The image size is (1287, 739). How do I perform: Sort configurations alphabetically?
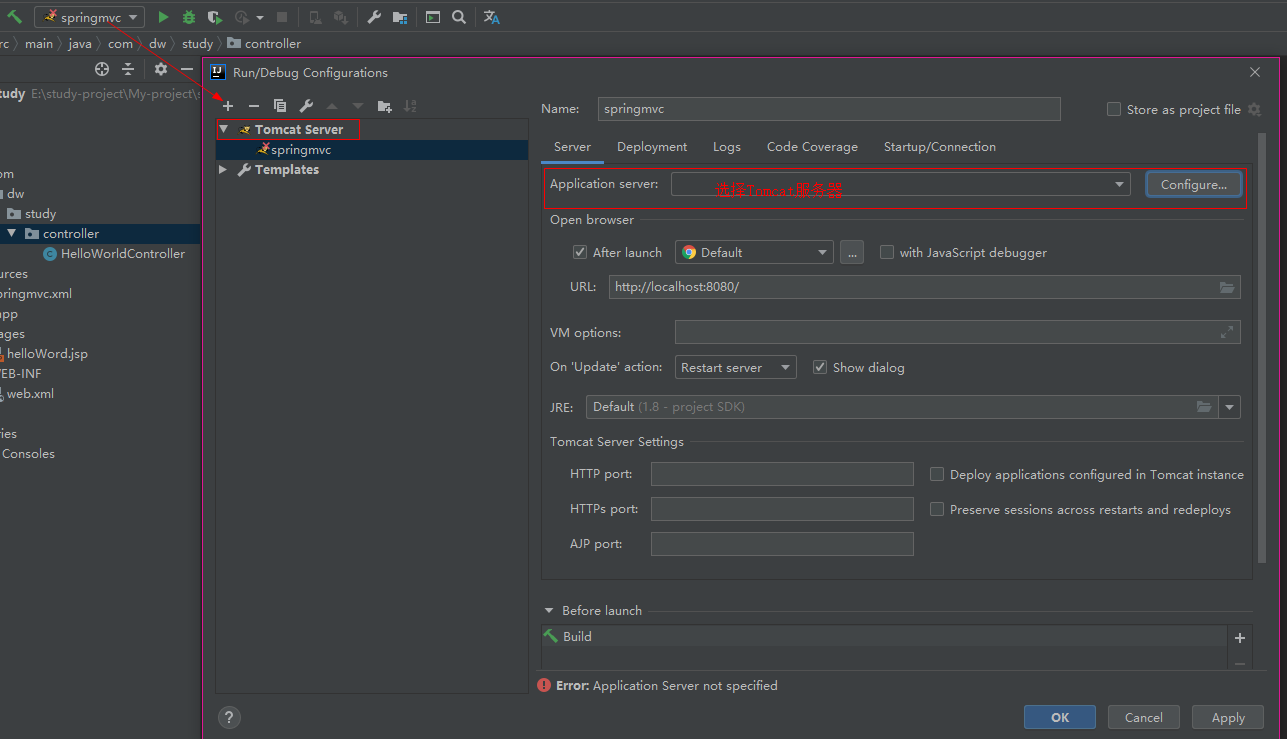[410, 106]
